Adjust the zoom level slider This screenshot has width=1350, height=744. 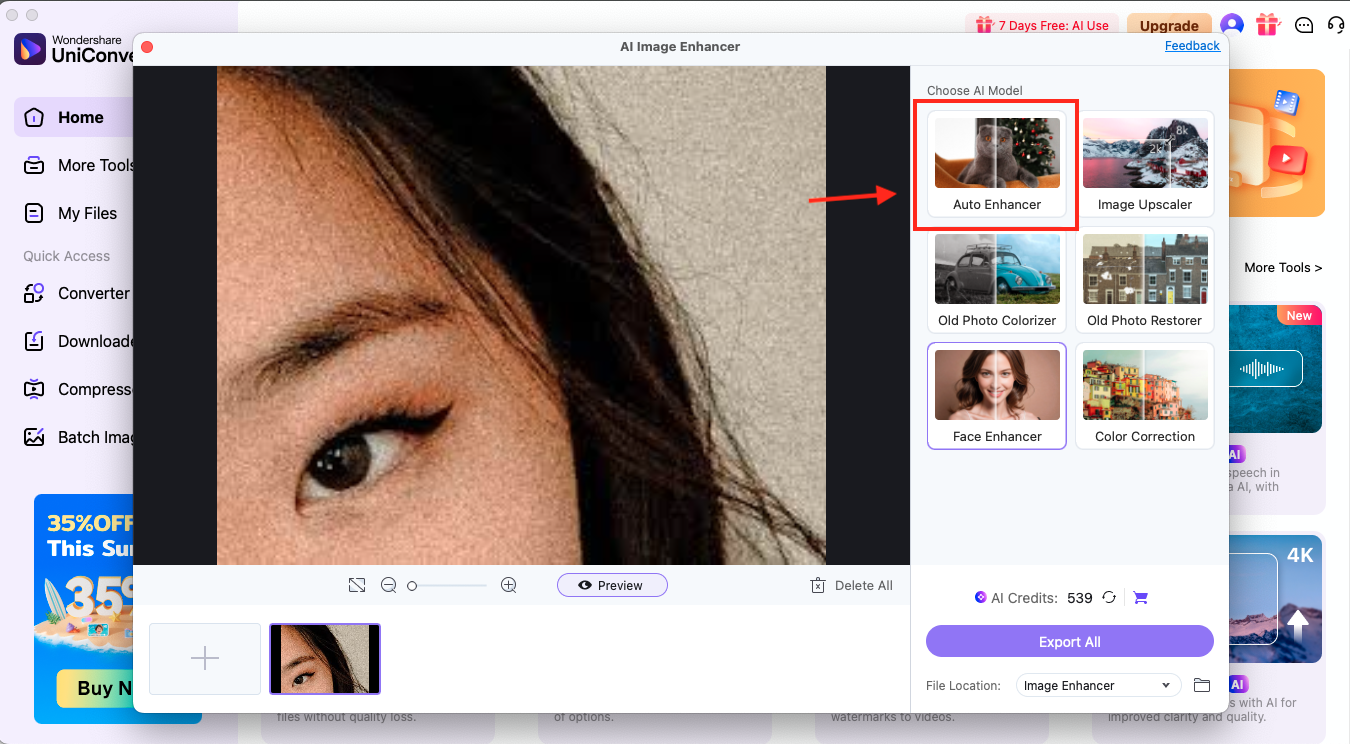[447, 585]
